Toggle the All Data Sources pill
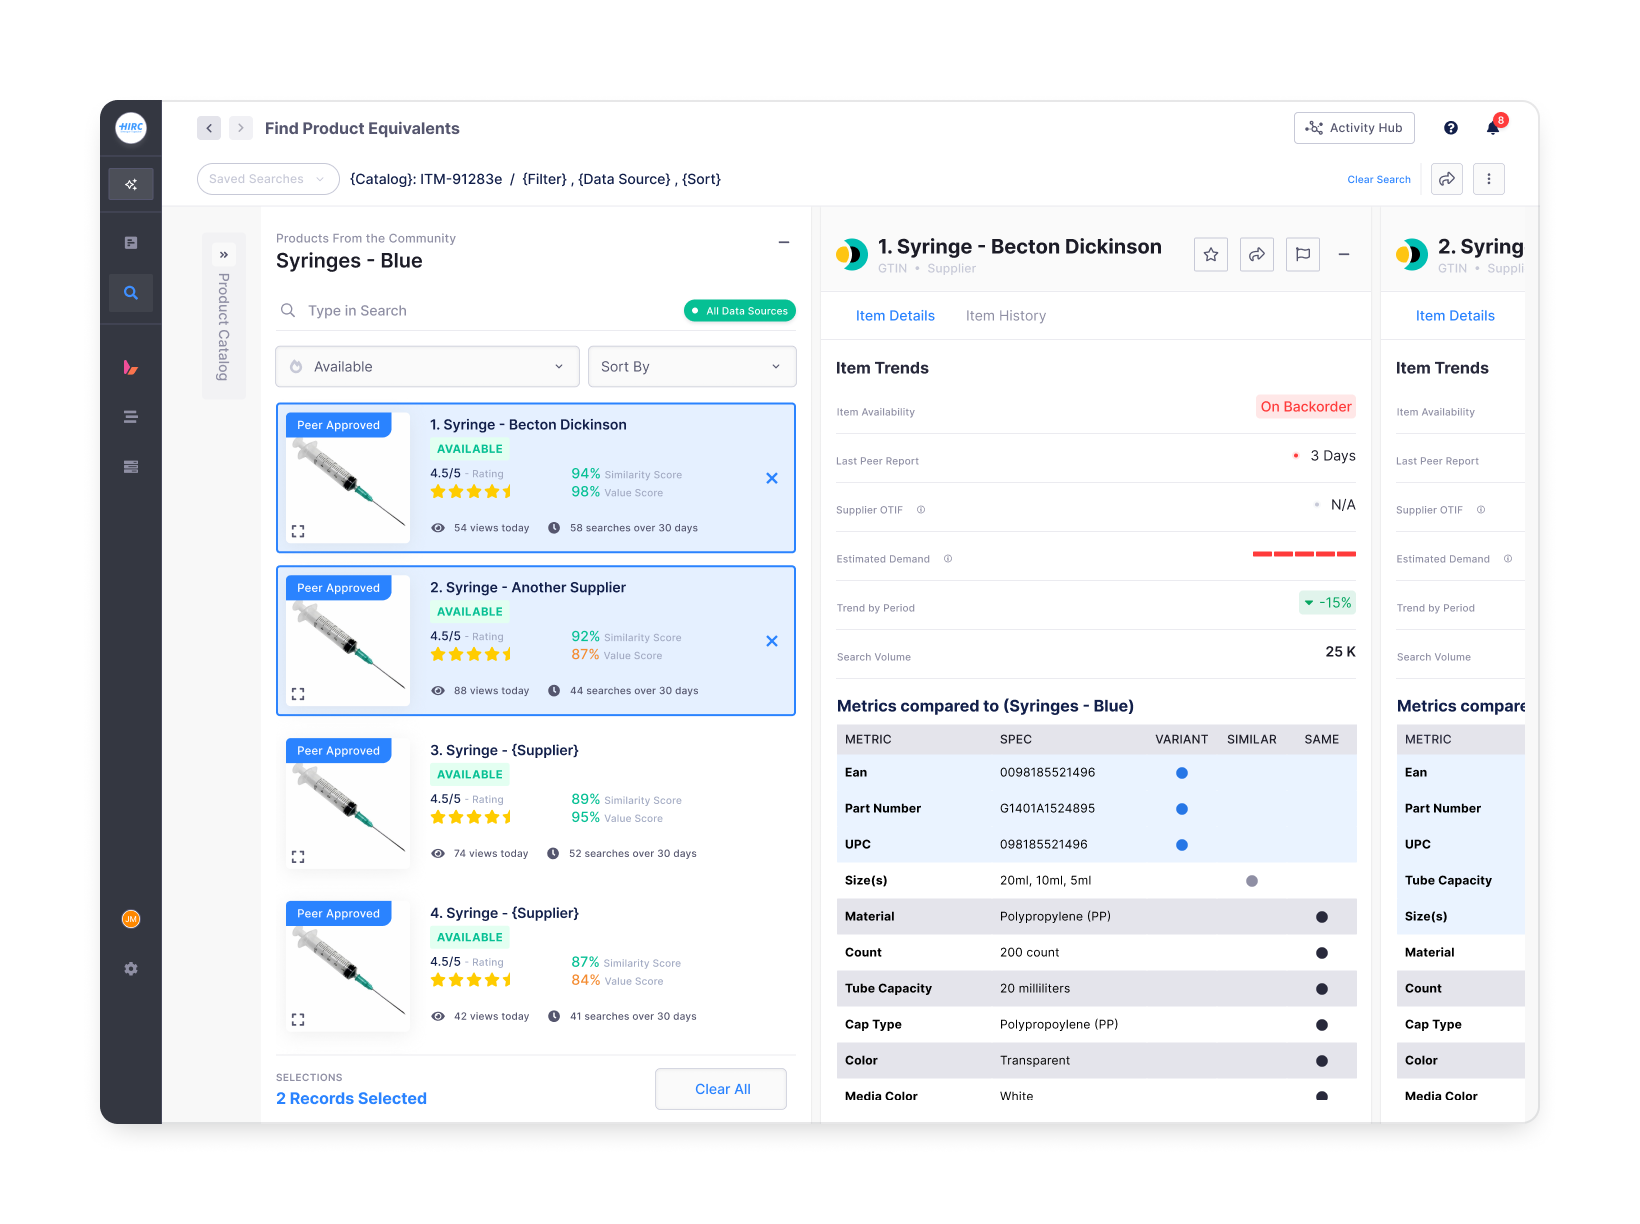The width and height of the screenshot is (1640, 1224). pyautogui.click(x=740, y=311)
